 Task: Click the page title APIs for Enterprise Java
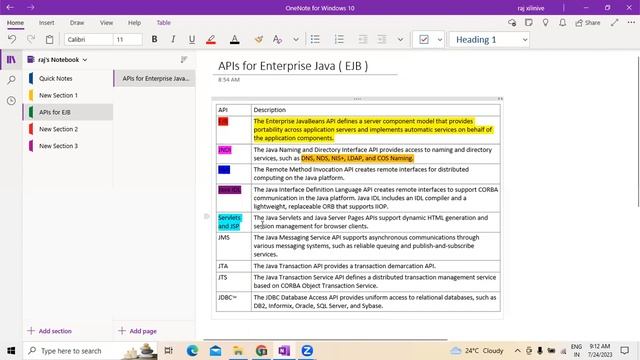(293, 66)
